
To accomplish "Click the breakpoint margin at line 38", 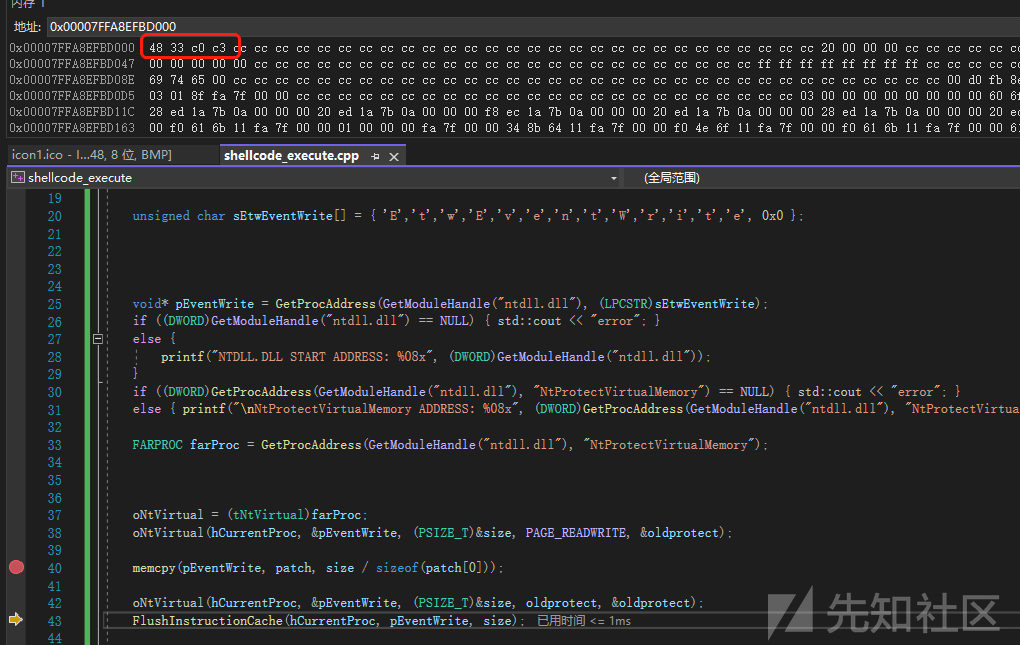I will click(16, 533).
